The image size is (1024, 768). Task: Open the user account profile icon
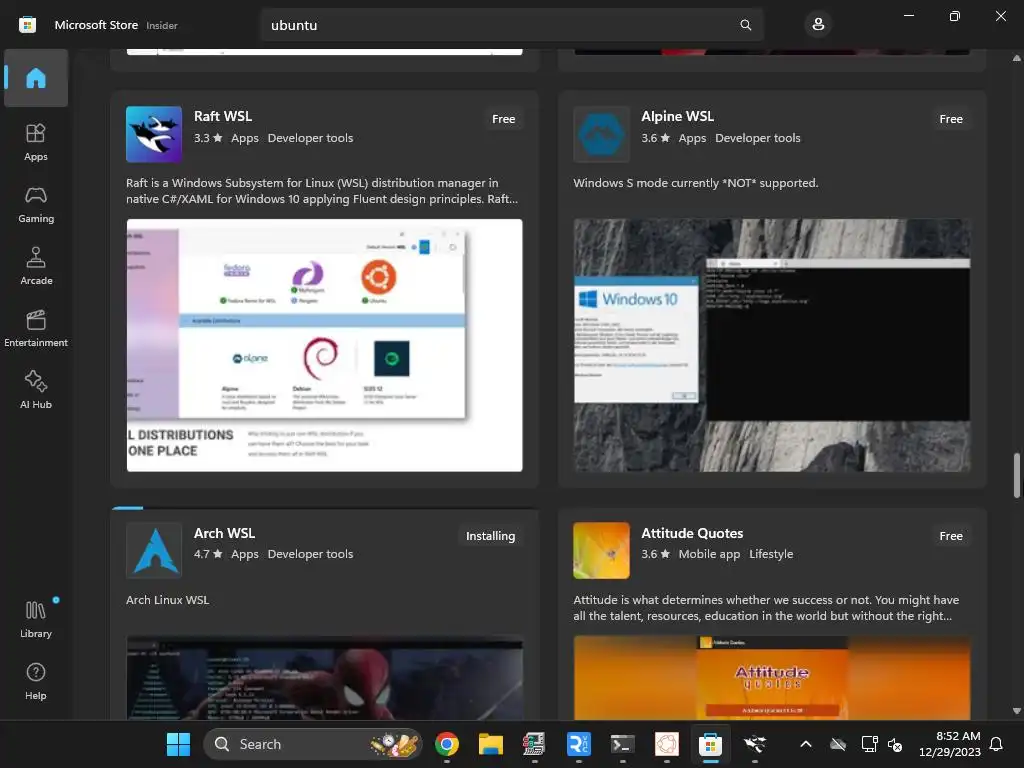[x=818, y=25]
